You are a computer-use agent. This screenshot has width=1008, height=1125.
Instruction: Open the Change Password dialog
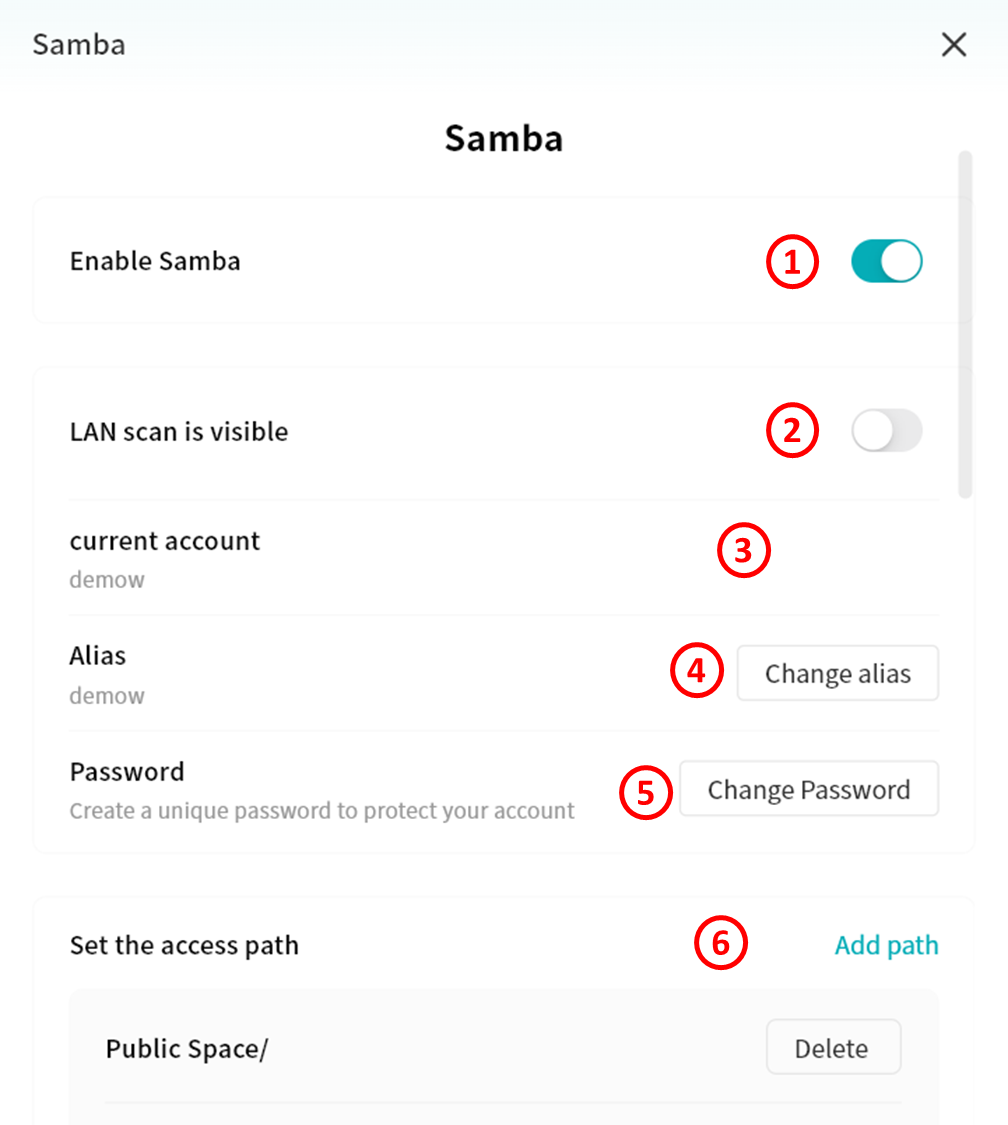coord(808,790)
